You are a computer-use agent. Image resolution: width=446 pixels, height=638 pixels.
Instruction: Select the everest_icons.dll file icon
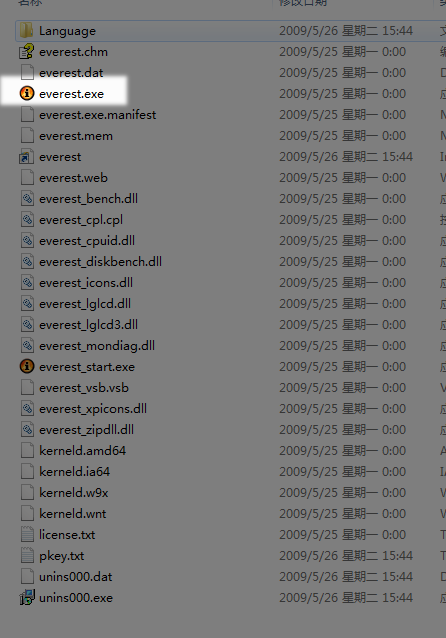click(27, 282)
